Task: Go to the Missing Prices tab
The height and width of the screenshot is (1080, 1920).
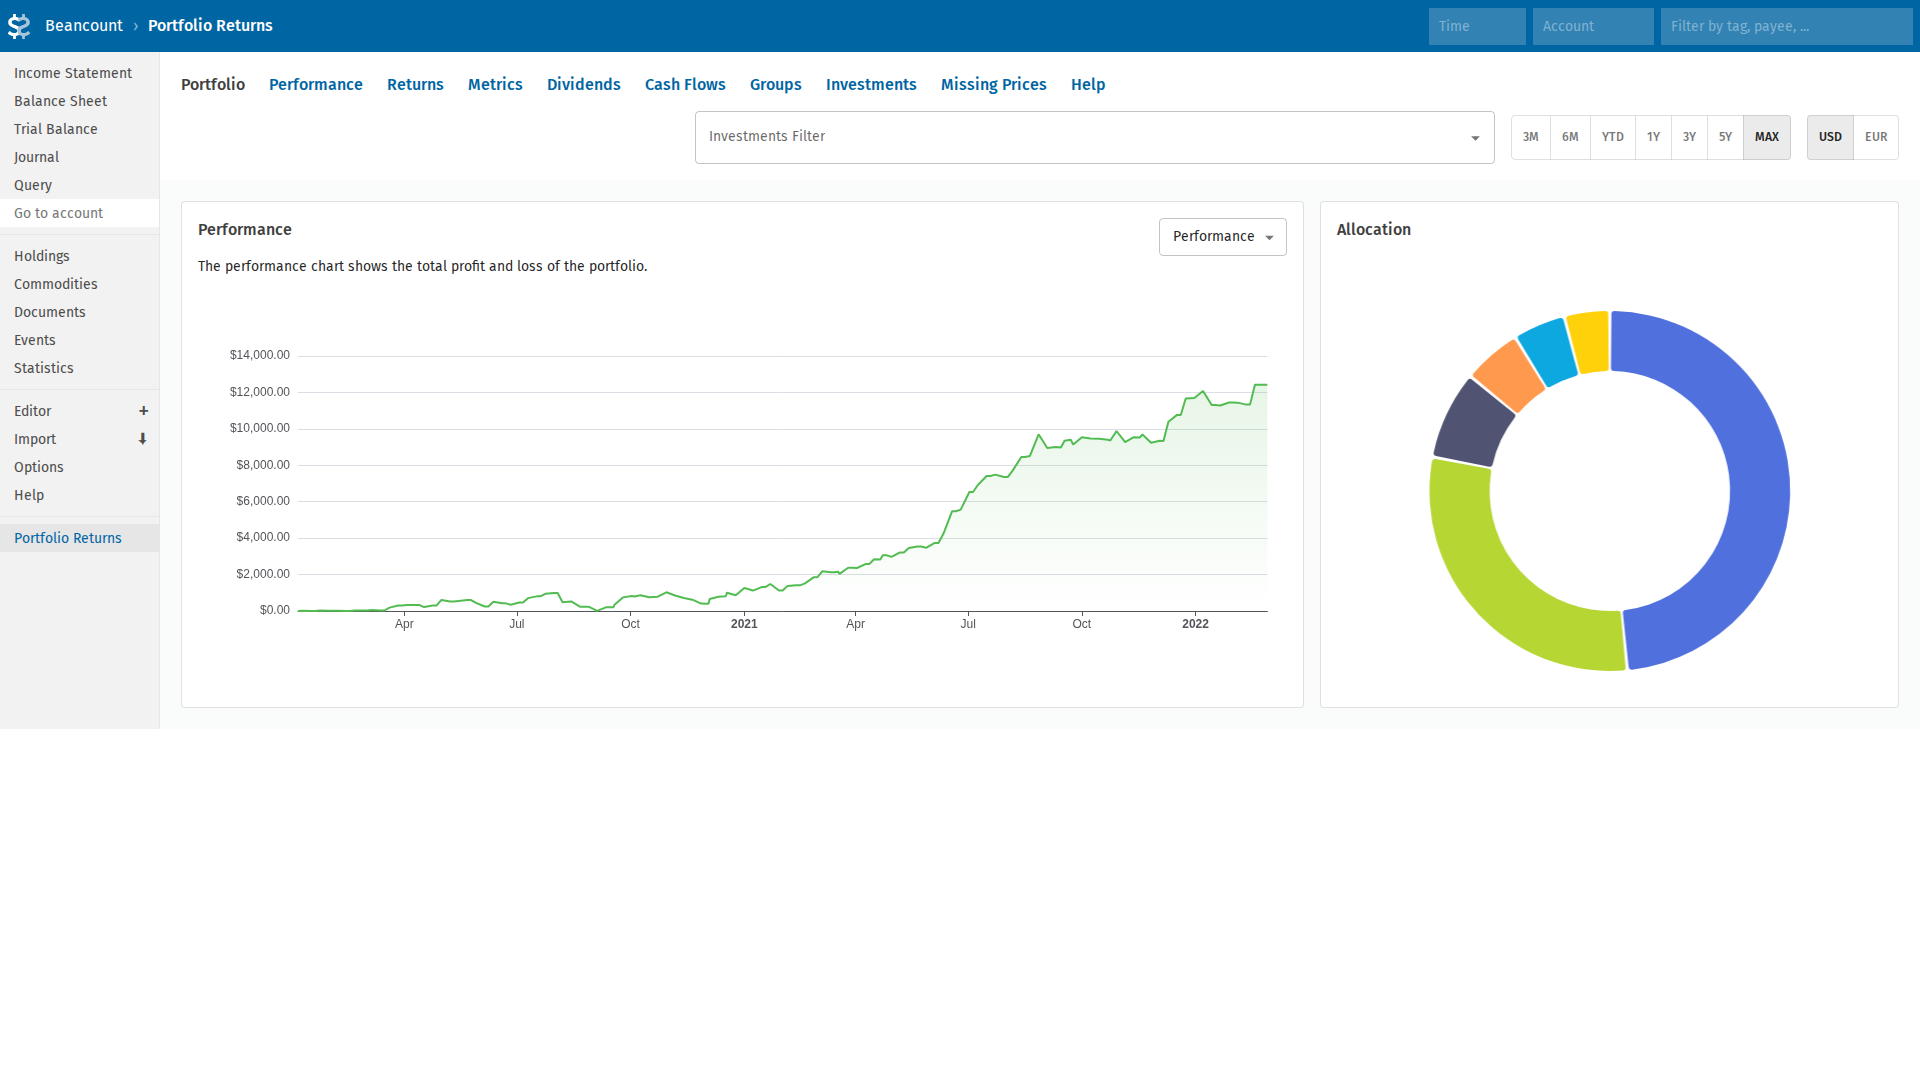Action: (x=993, y=85)
